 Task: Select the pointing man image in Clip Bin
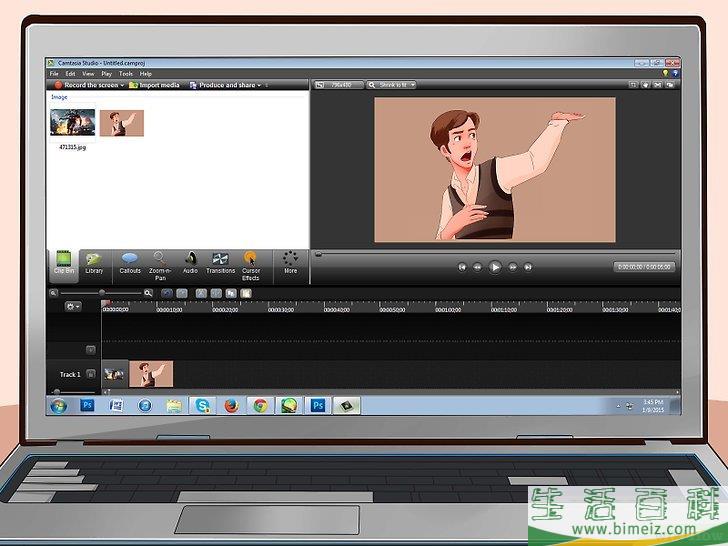click(x=122, y=123)
